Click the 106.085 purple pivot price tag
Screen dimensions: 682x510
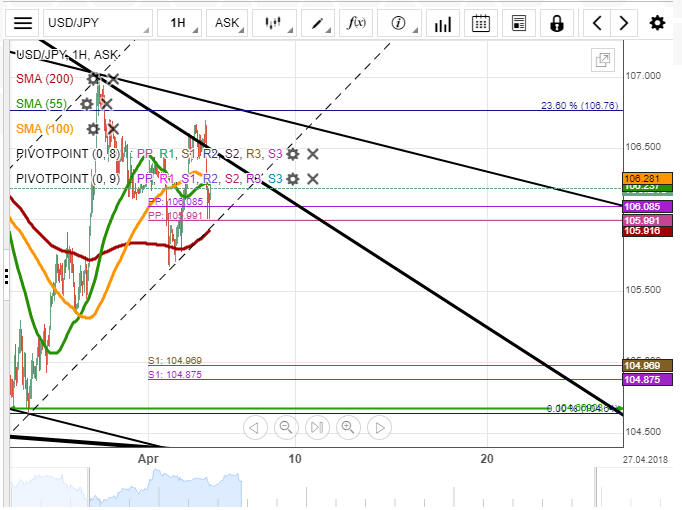[648, 207]
